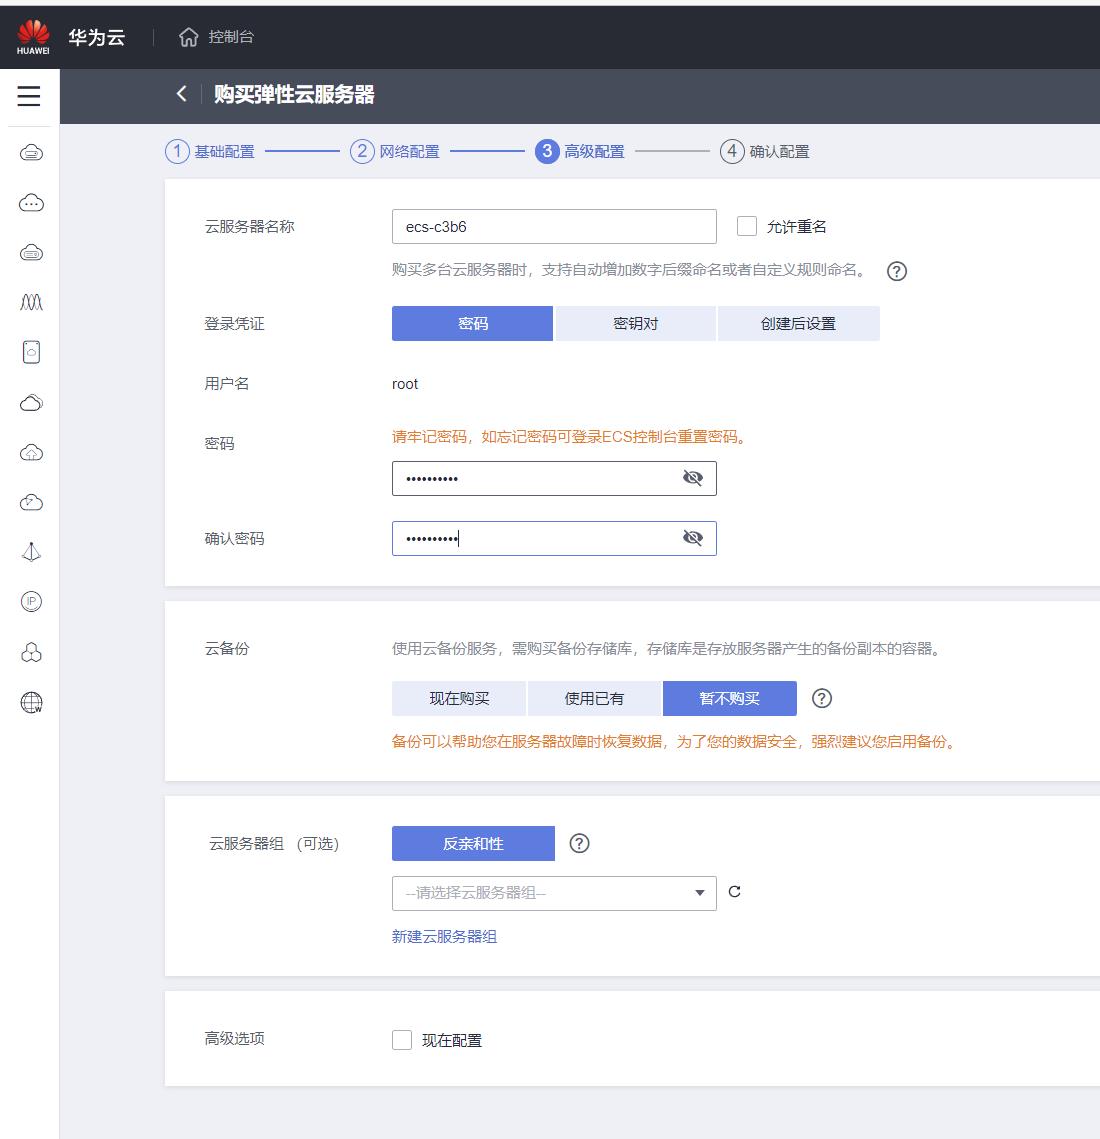
Task: Click the 购买弹性云服务器 page title
Action: coord(294,94)
